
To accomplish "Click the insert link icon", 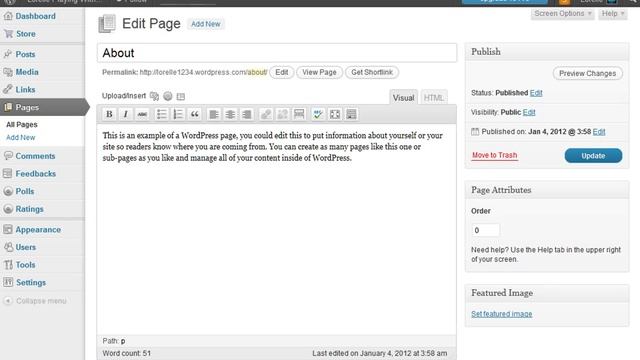I will [266, 114].
